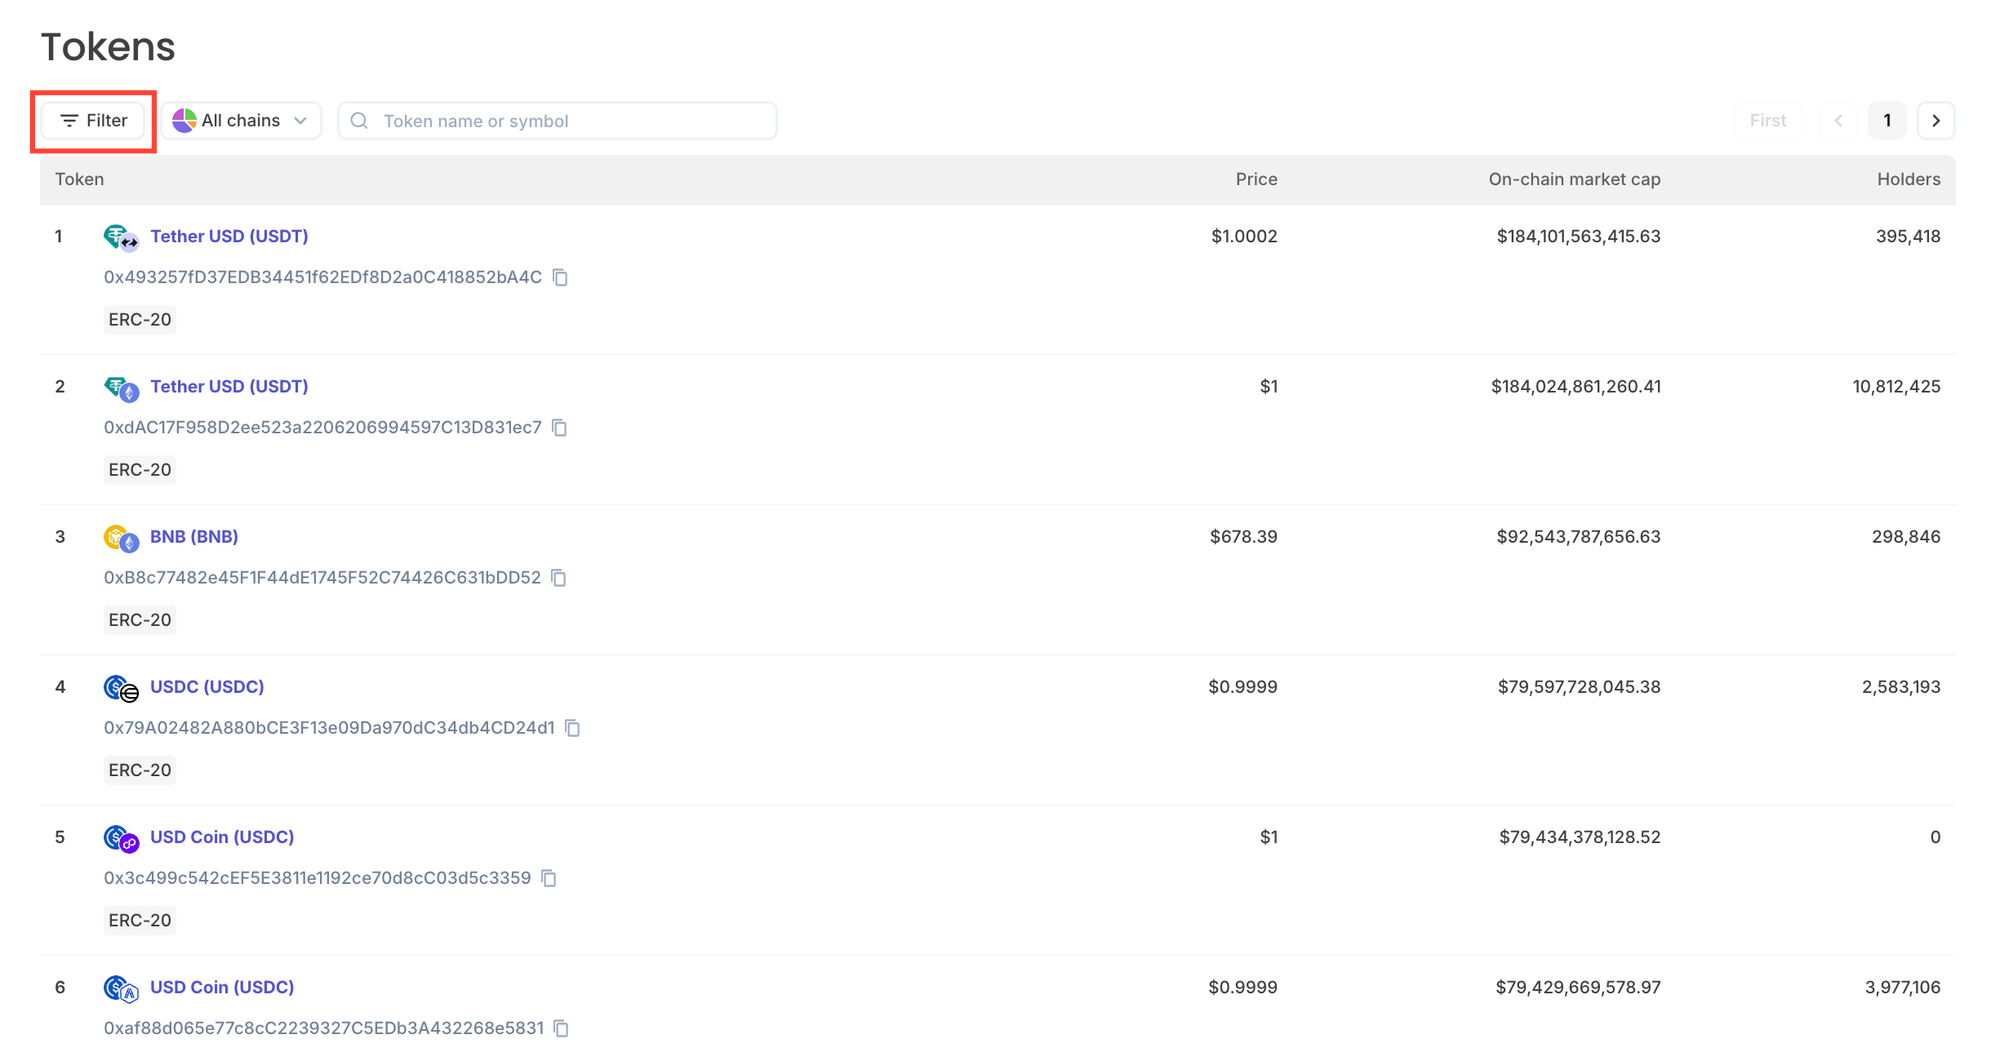This screenshot has height=1056, width=2000.
Task: Open USDC (USDC) token in row 4
Action: (207, 686)
